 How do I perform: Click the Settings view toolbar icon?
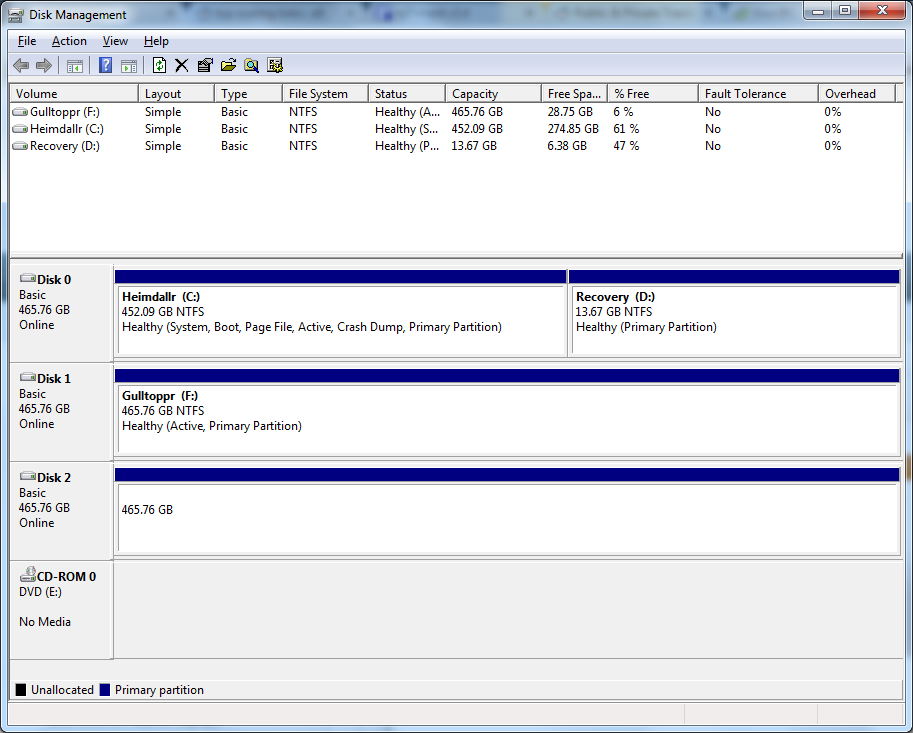[x=275, y=65]
